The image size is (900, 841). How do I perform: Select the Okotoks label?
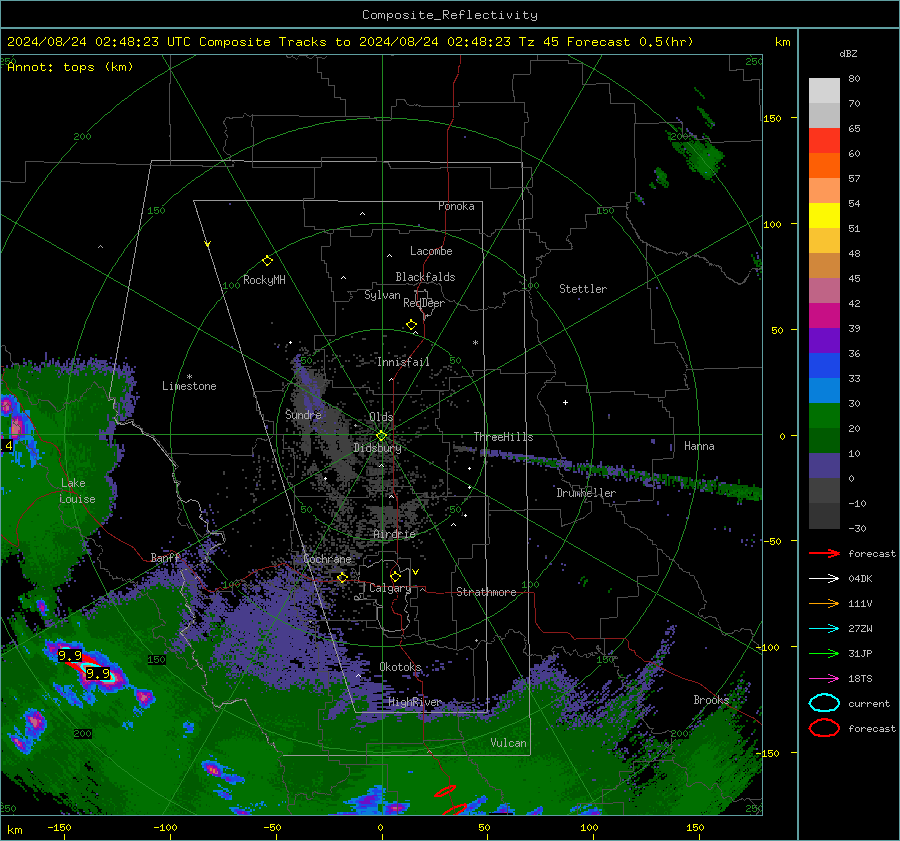pos(400,667)
